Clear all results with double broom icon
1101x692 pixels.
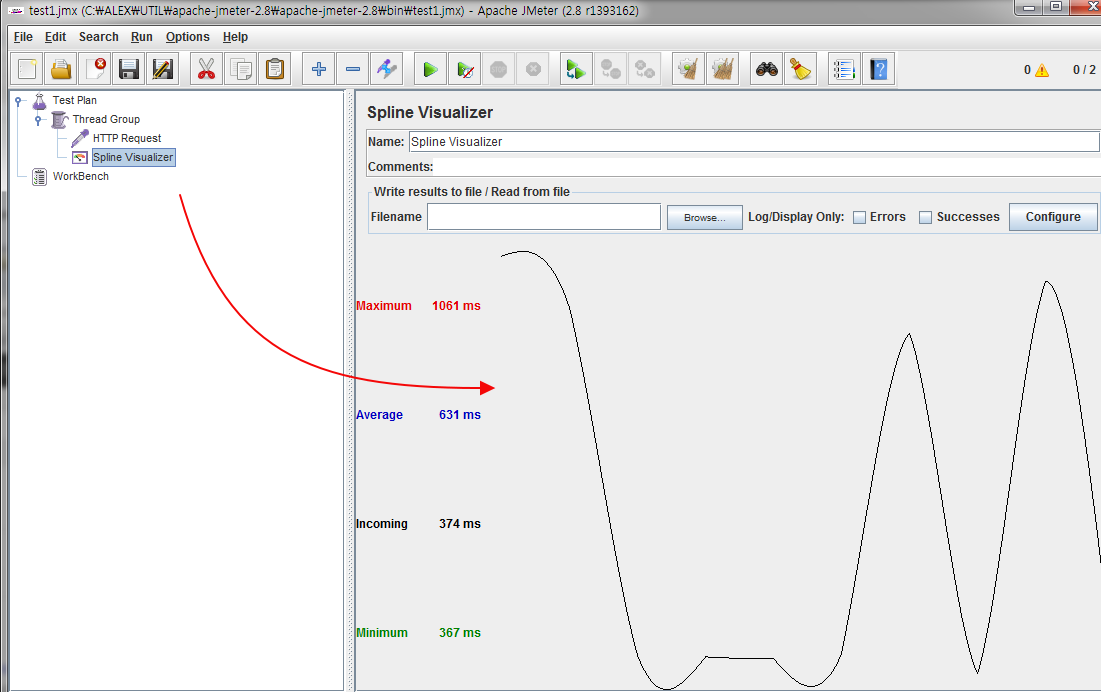click(x=722, y=69)
